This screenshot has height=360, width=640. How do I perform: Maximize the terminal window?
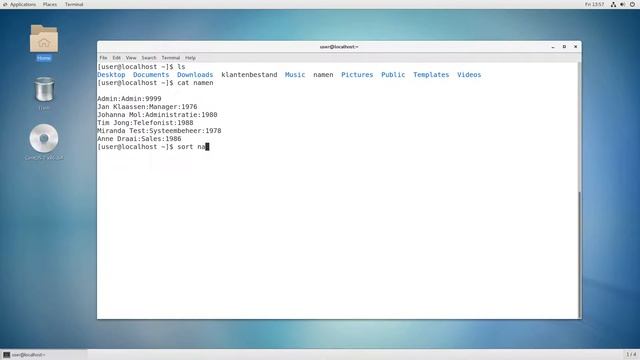click(x=564, y=47)
